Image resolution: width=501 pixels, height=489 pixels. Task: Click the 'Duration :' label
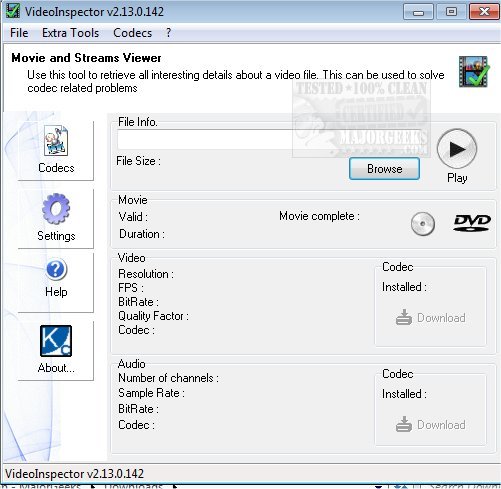click(x=142, y=234)
